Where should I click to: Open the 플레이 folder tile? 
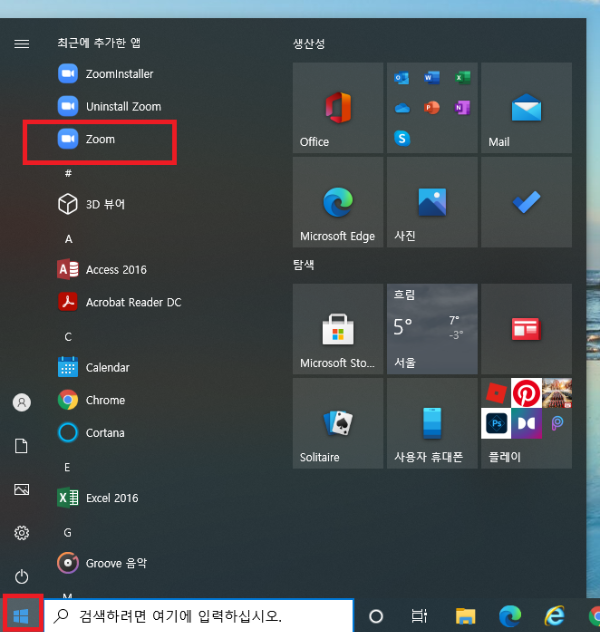(x=526, y=423)
